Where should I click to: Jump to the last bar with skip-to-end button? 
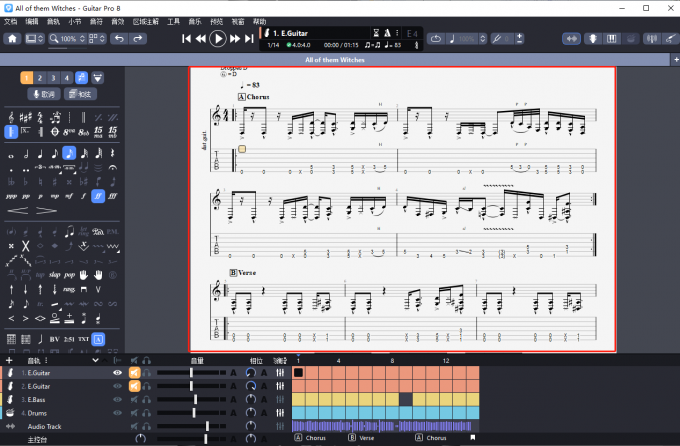tap(249, 38)
